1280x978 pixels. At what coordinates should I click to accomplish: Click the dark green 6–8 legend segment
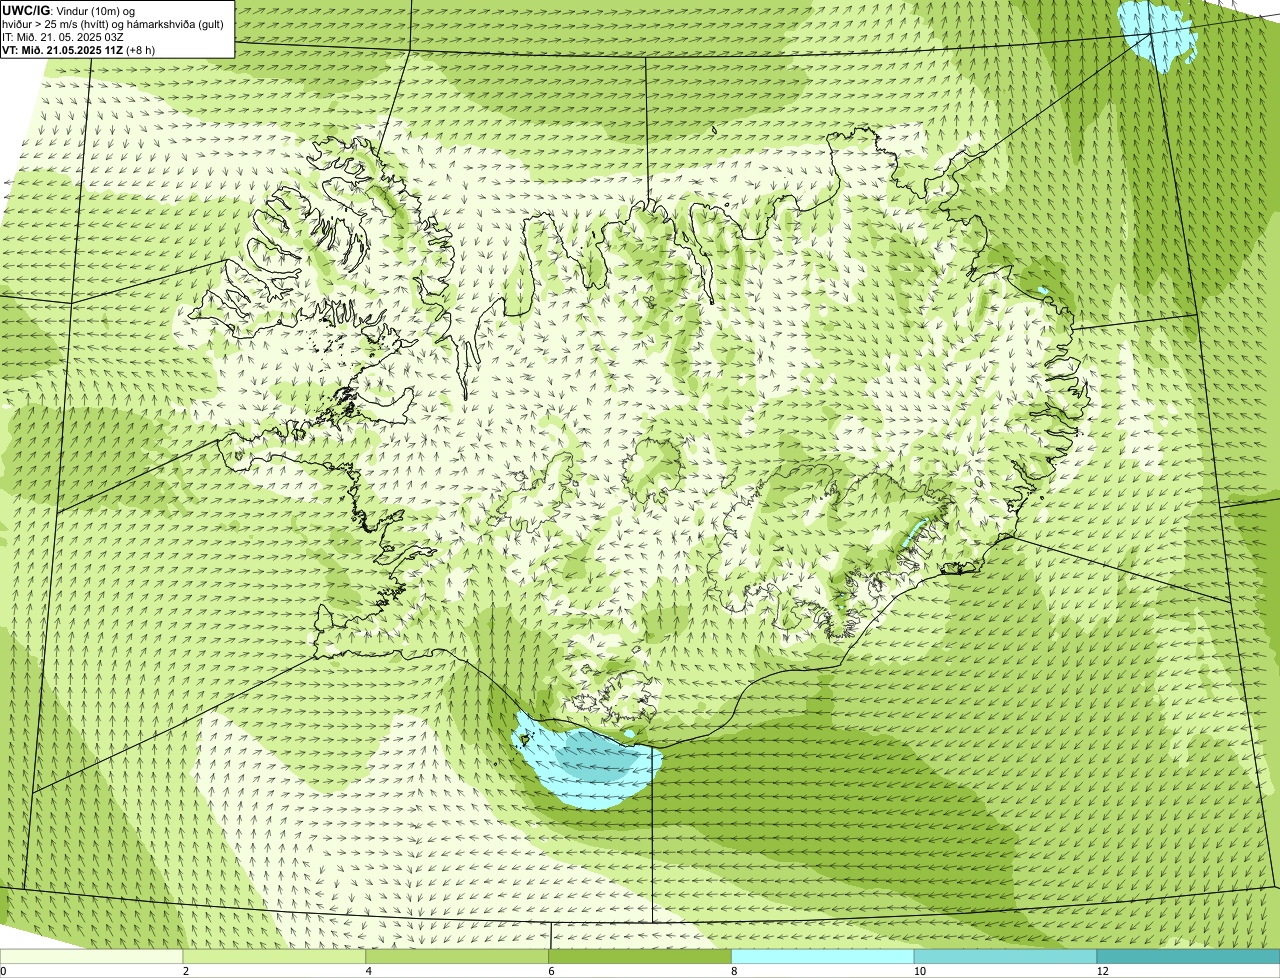pos(640,956)
